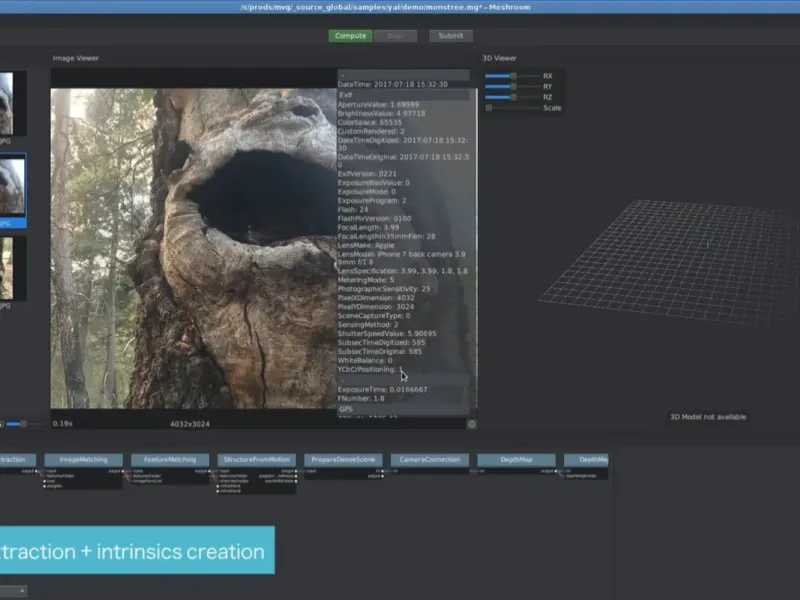Select the StructureFromMotion node
The image size is (800, 600).
(x=256, y=460)
